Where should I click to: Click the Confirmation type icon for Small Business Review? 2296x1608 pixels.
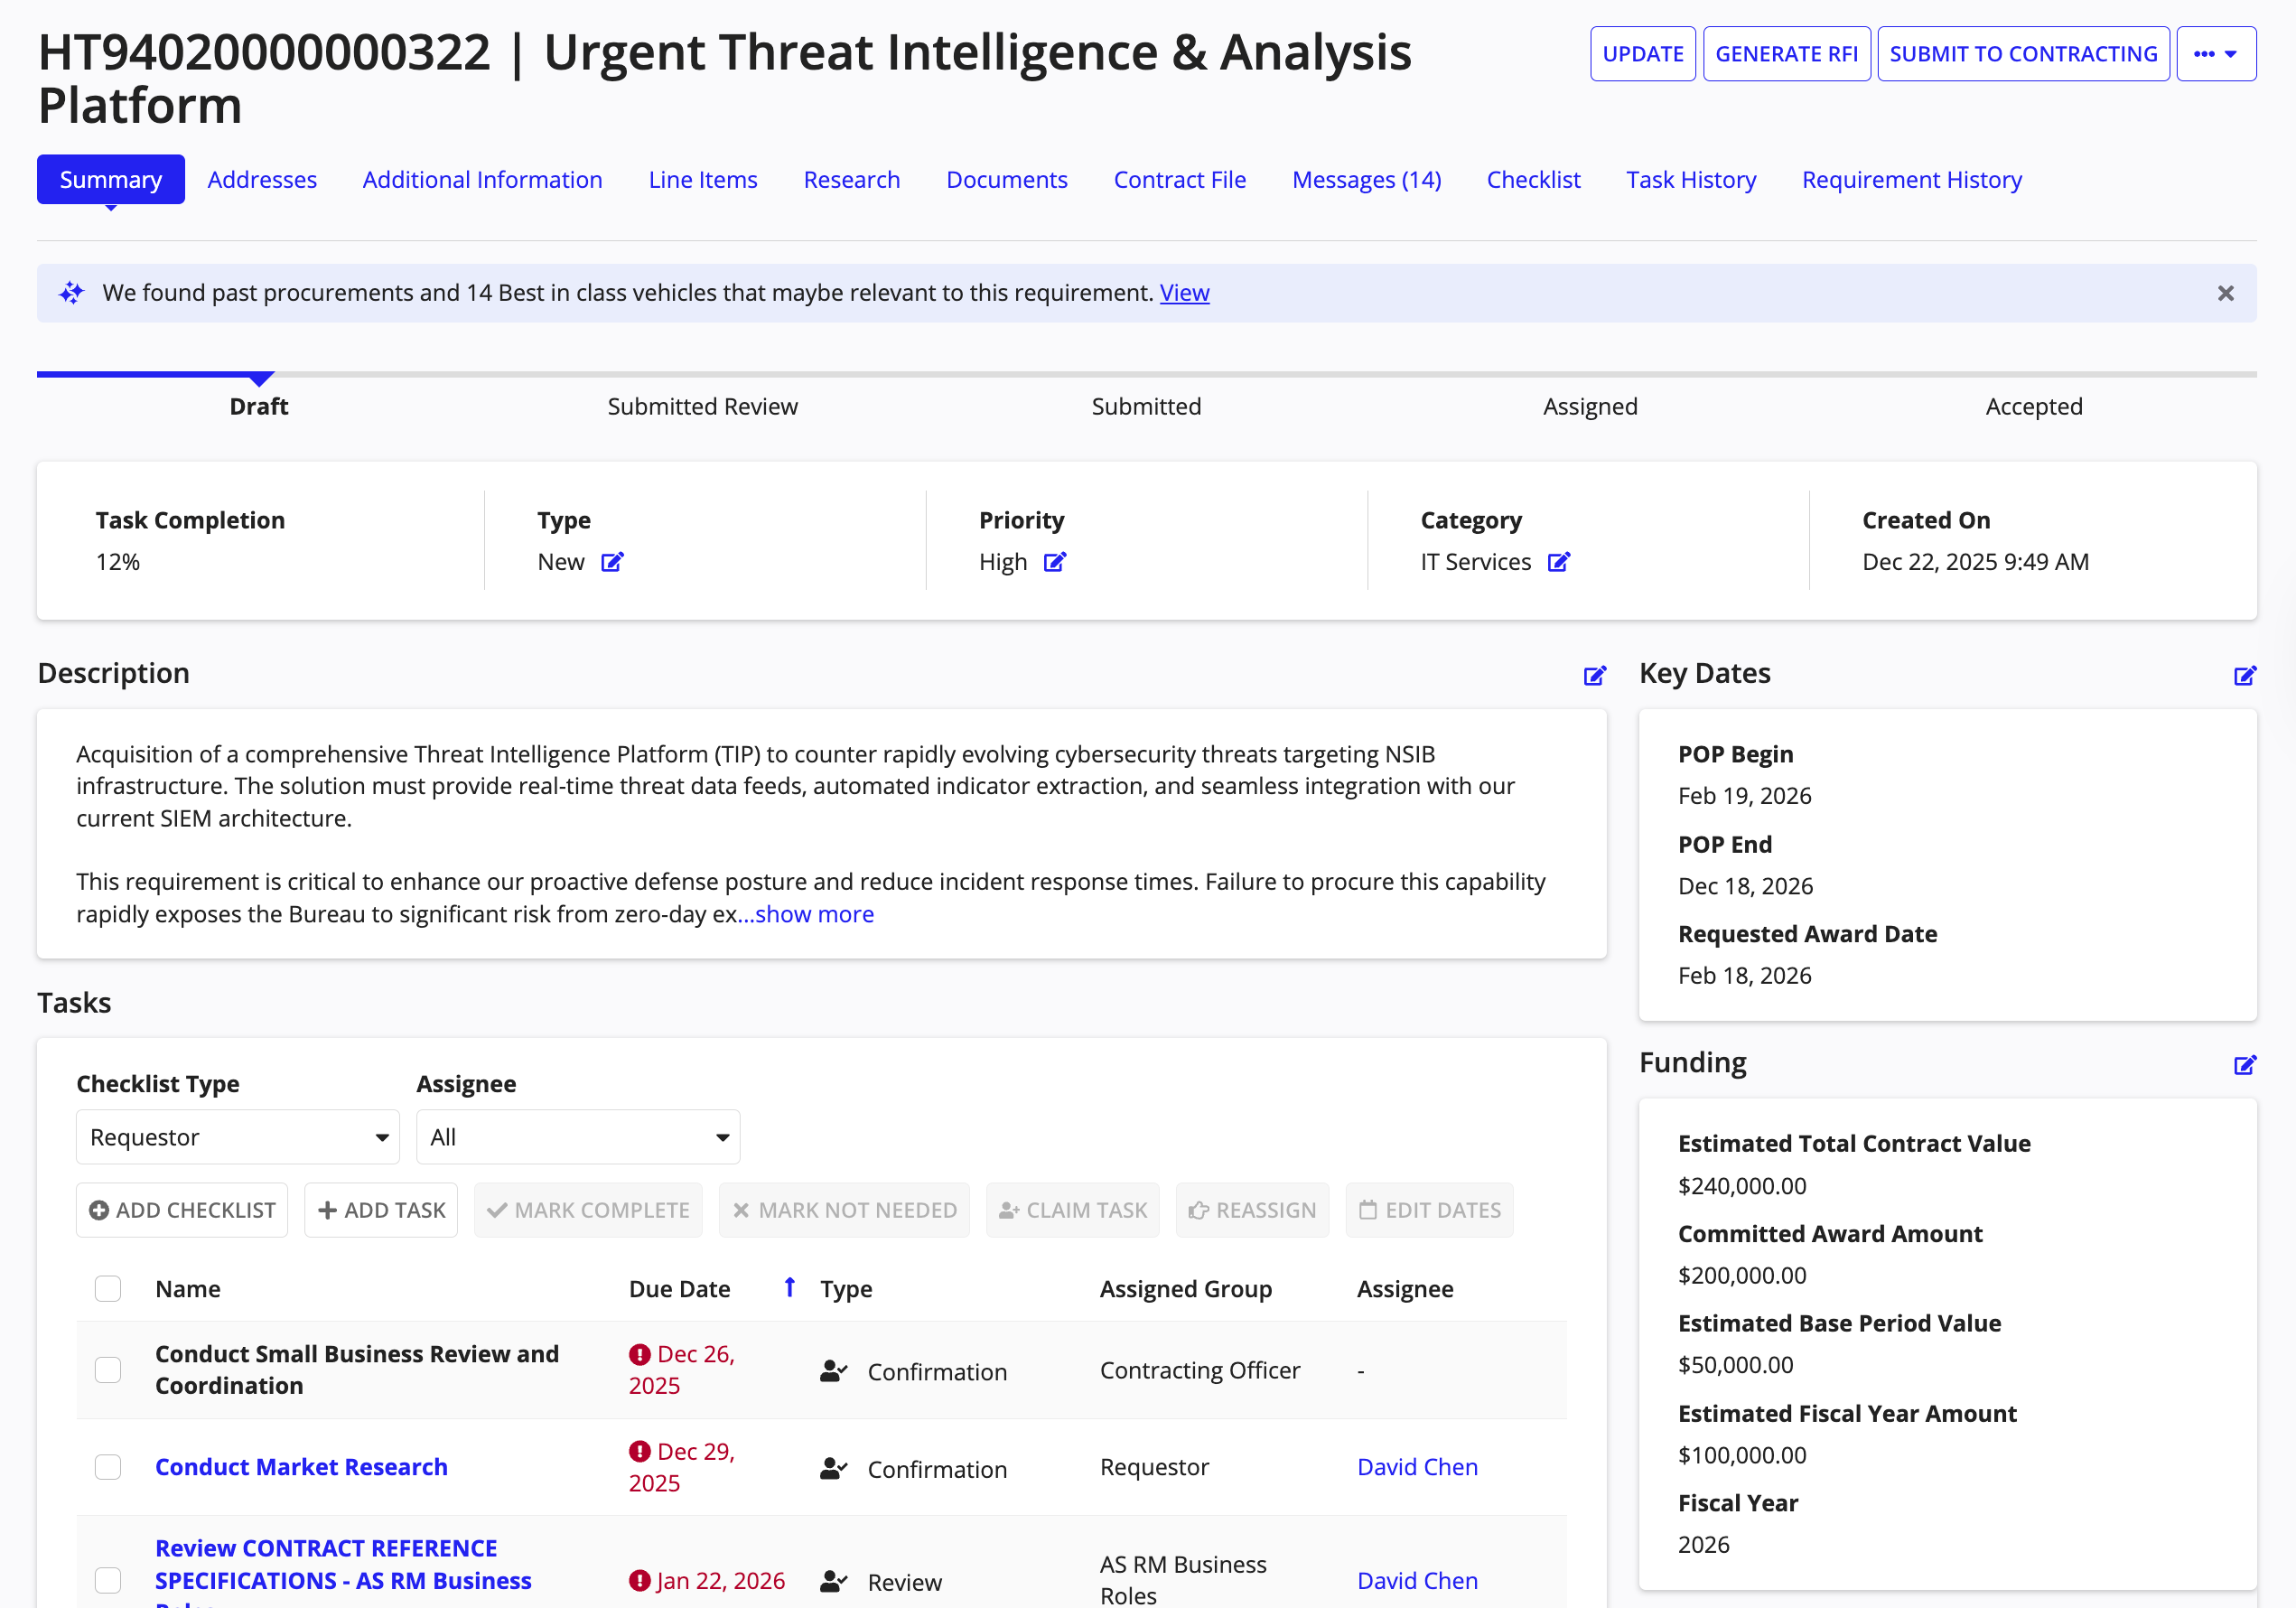click(x=834, y=1371)
